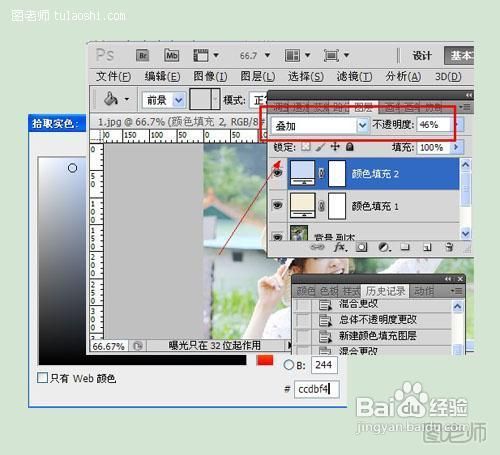Open Mini Bridge via Mb icon
This screenshot has height=455, width=500.
point(172,55)
